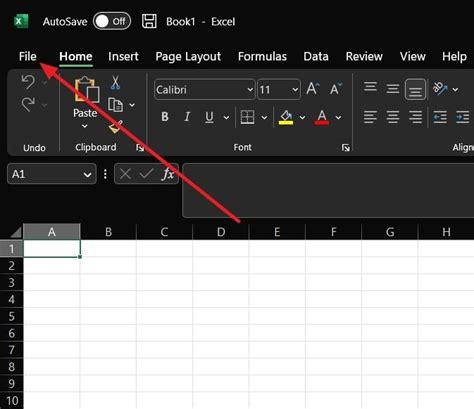Toggle Bold formatting
474x409 pixels.
point(165,117)
